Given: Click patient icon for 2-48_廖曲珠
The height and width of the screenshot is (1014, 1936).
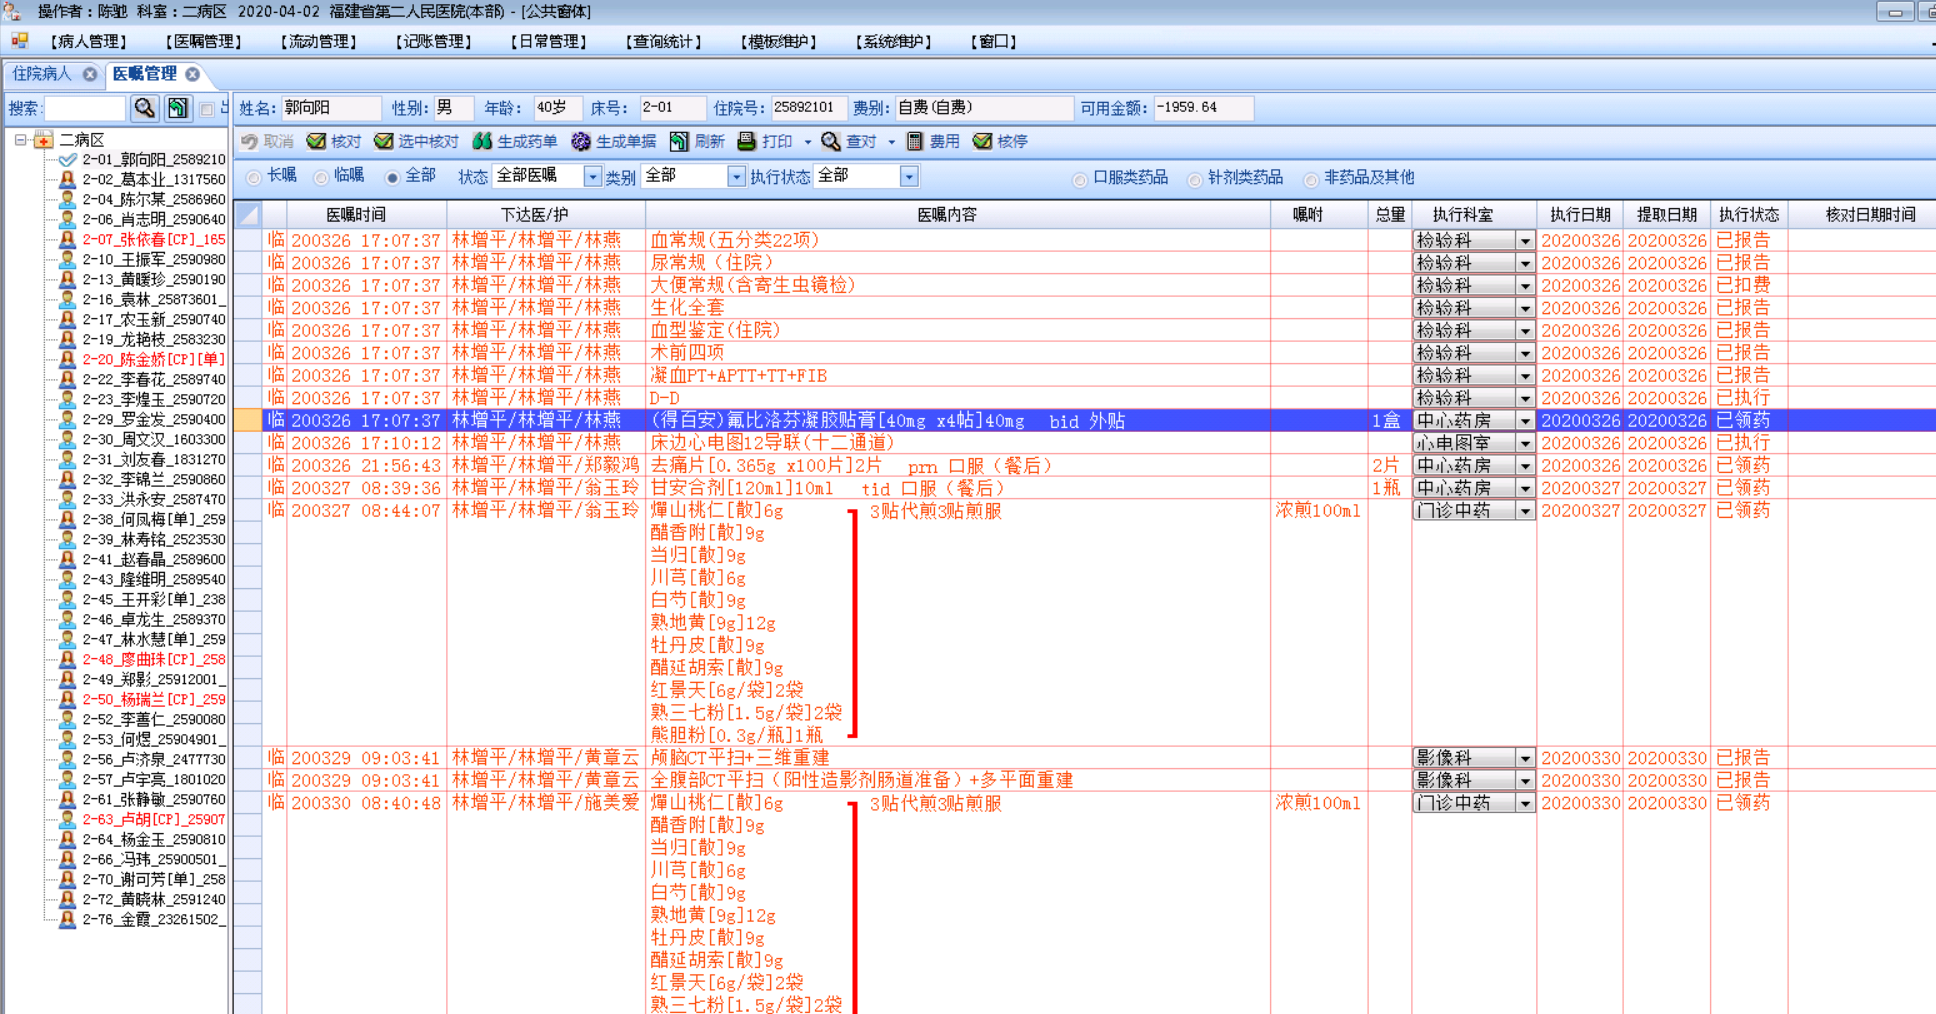Looking at the screenshot, I should tap(67, 660).
